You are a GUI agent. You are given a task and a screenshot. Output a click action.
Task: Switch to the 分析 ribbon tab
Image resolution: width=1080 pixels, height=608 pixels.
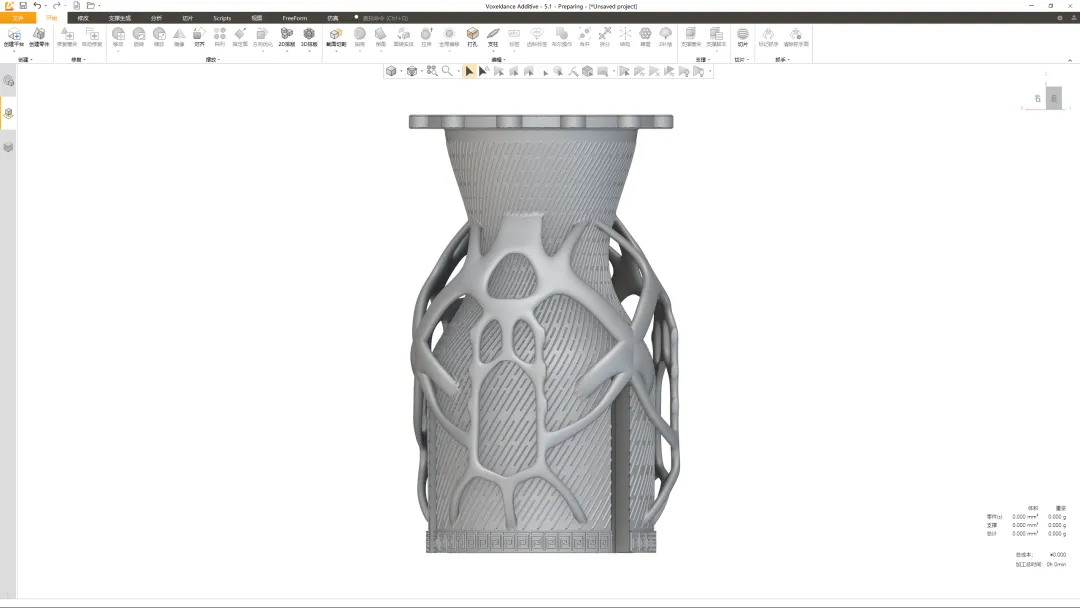coord(156,18)
